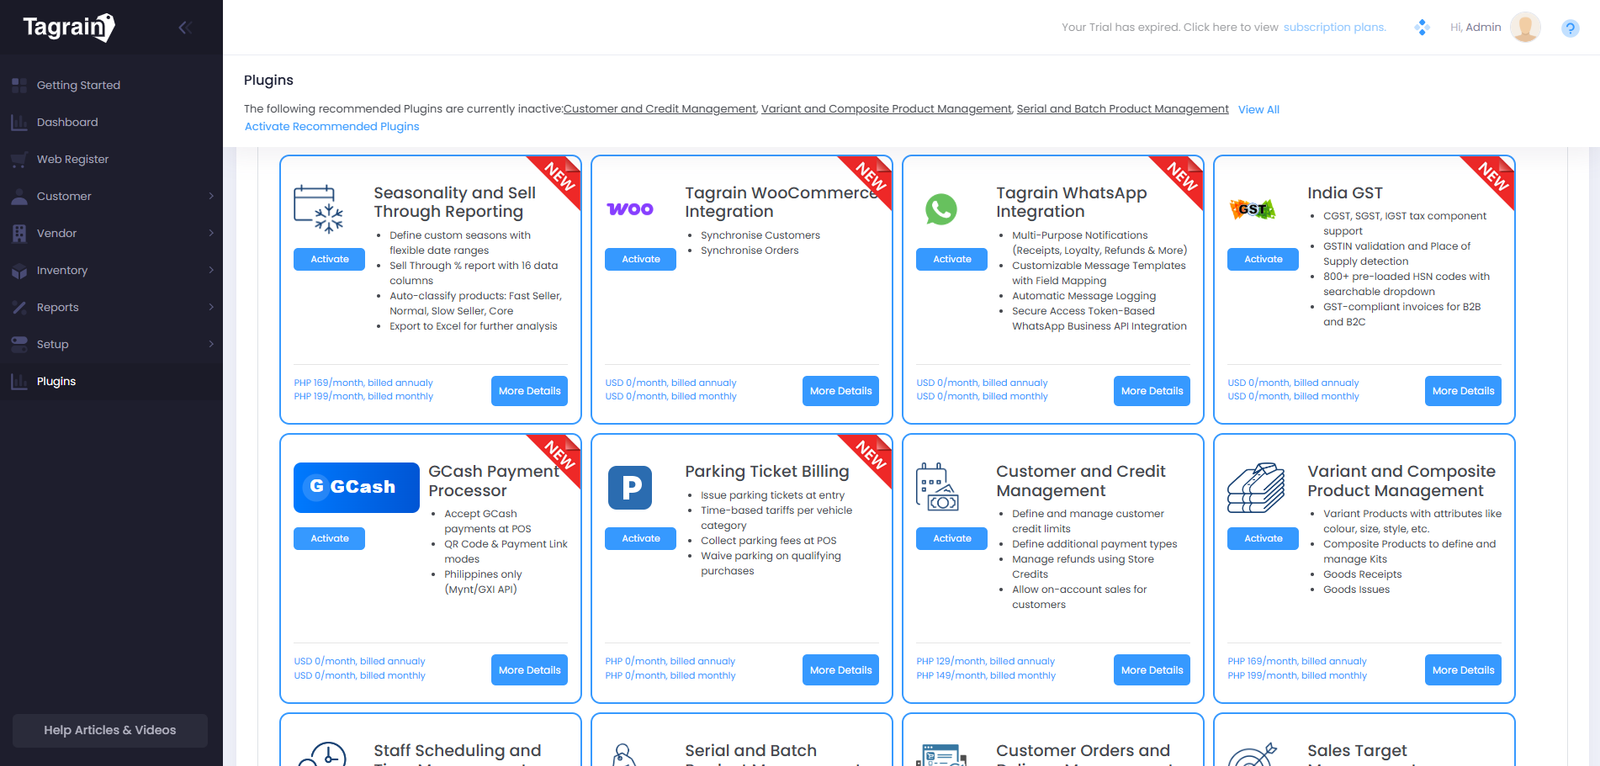Open the Admin profile avatar

click(x=1525, y=27)
